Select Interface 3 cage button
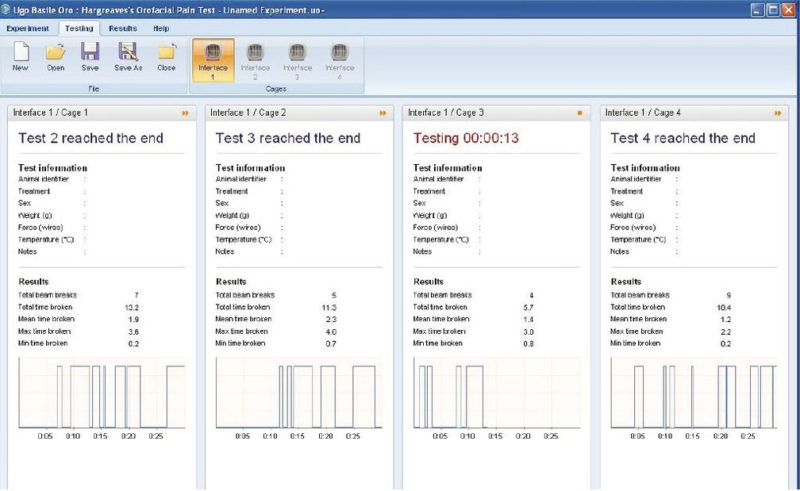 pos(297,60)
